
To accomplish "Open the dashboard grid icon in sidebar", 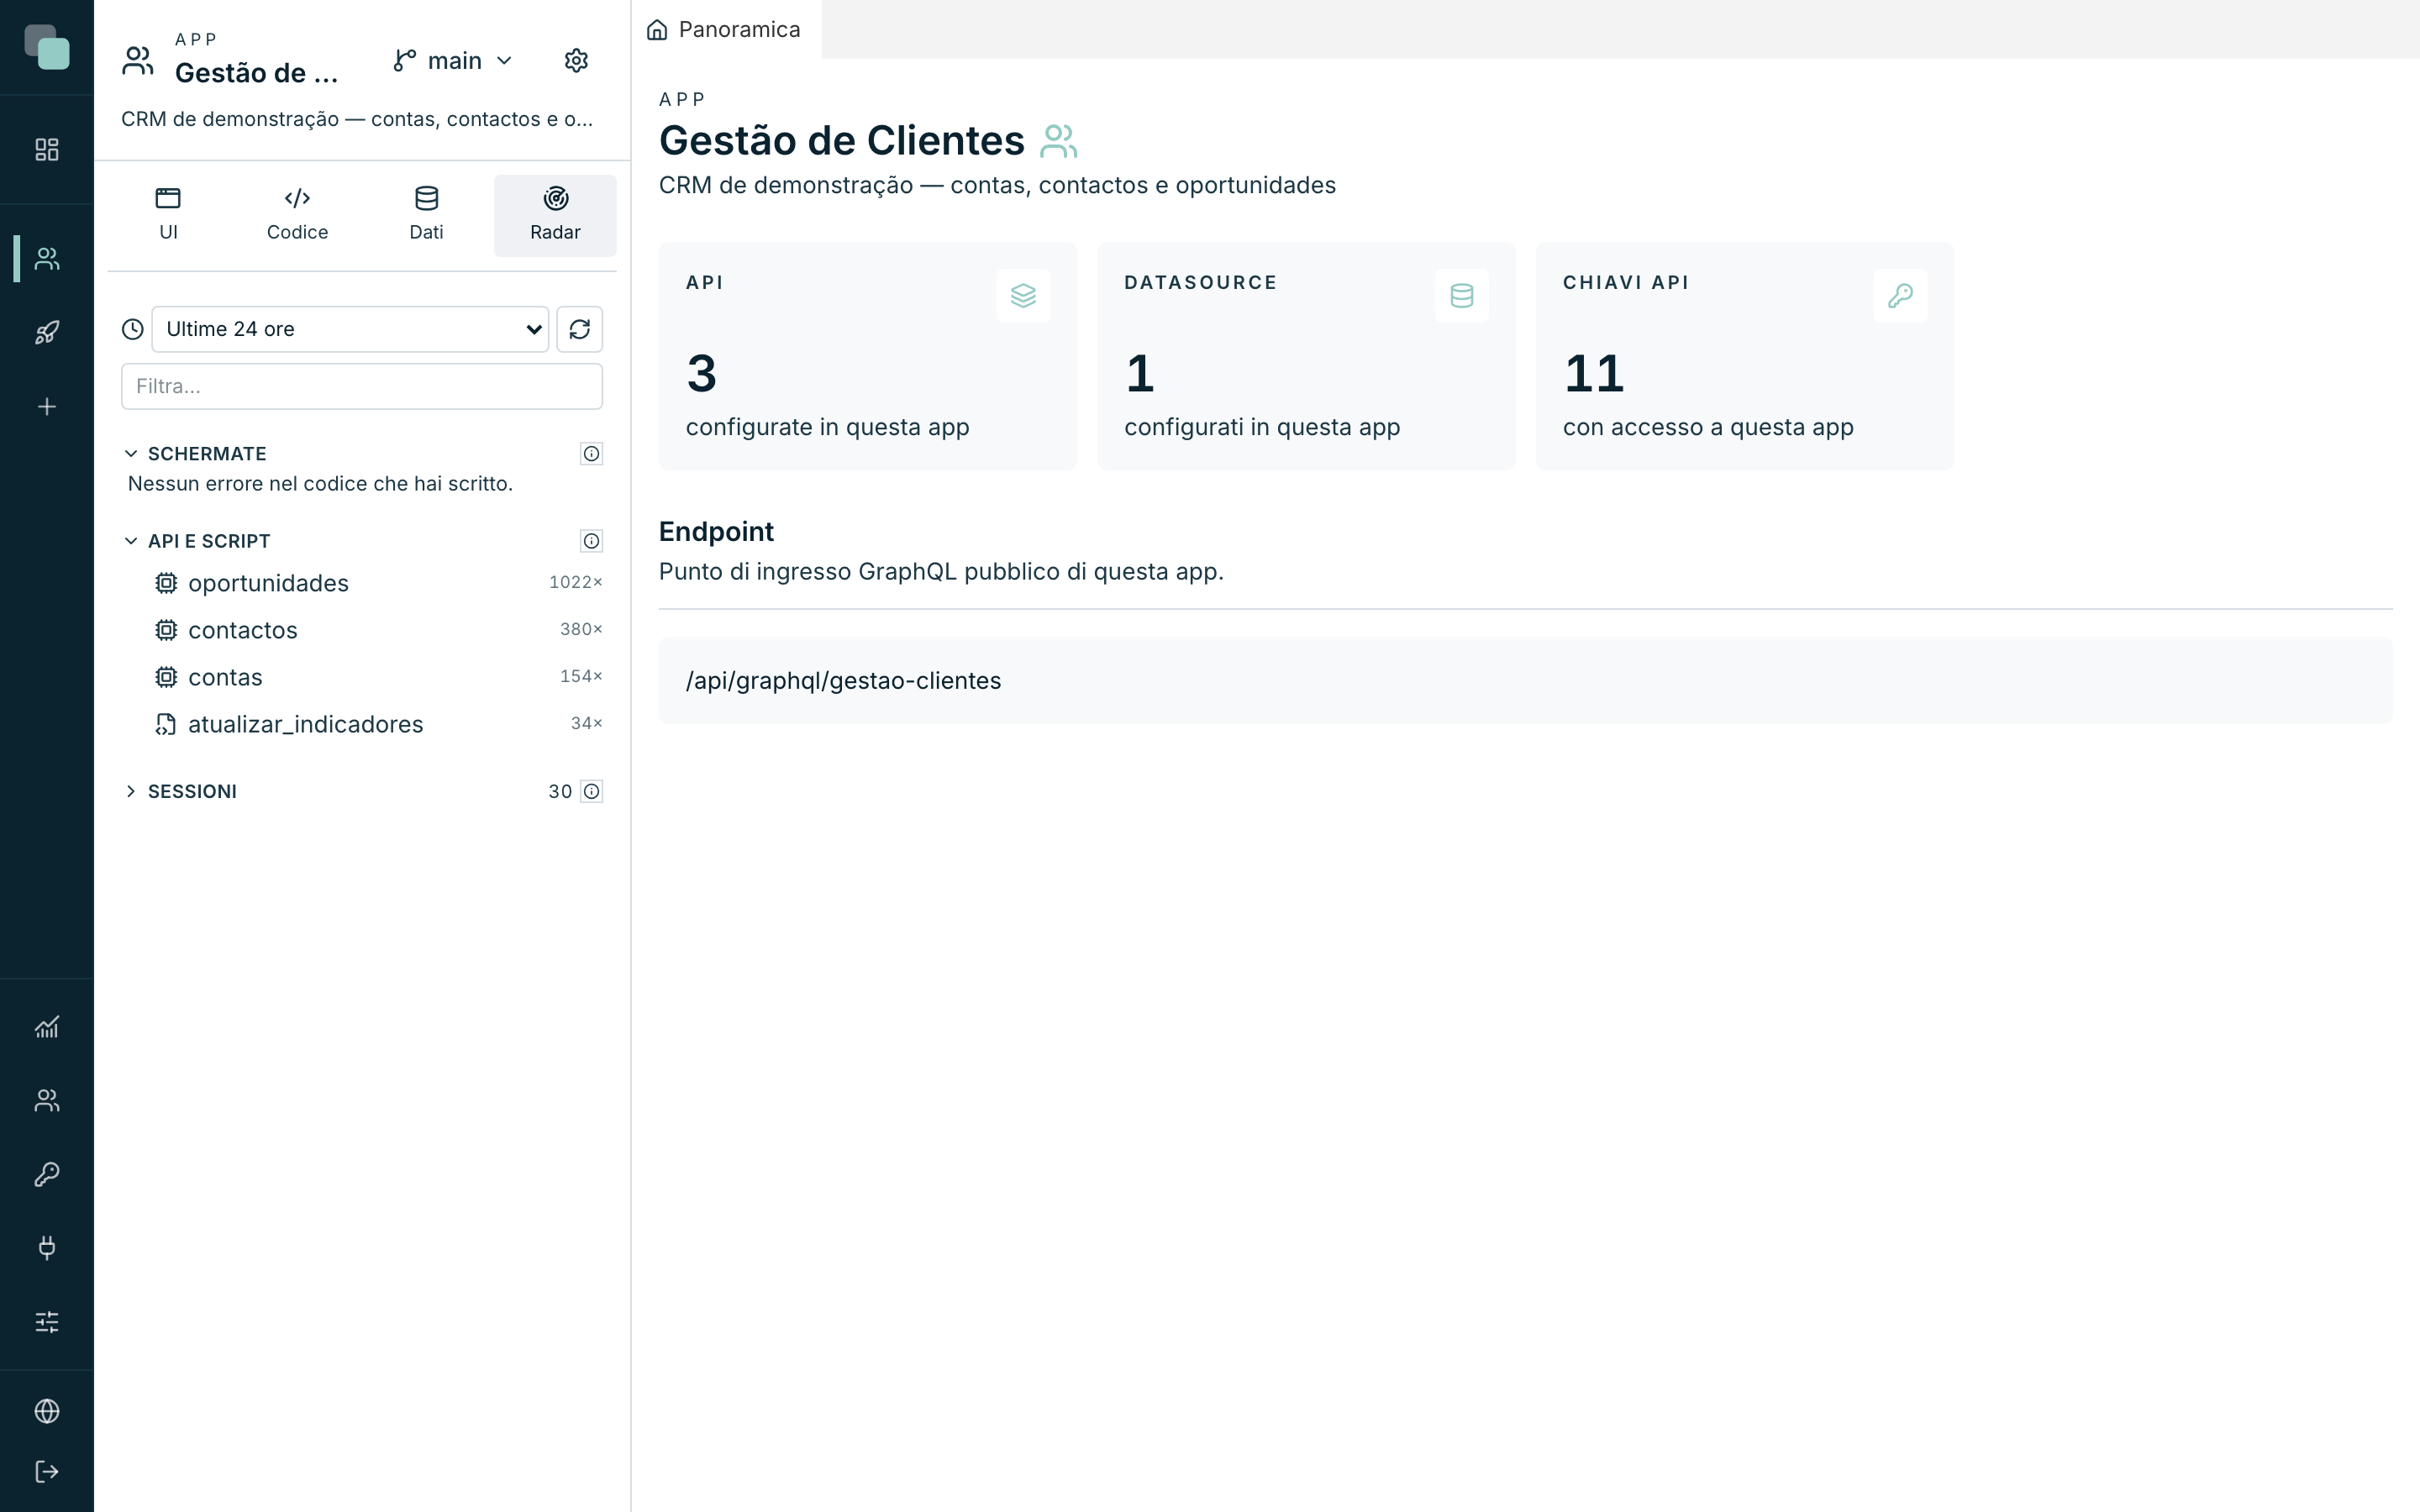I will 47,149.
